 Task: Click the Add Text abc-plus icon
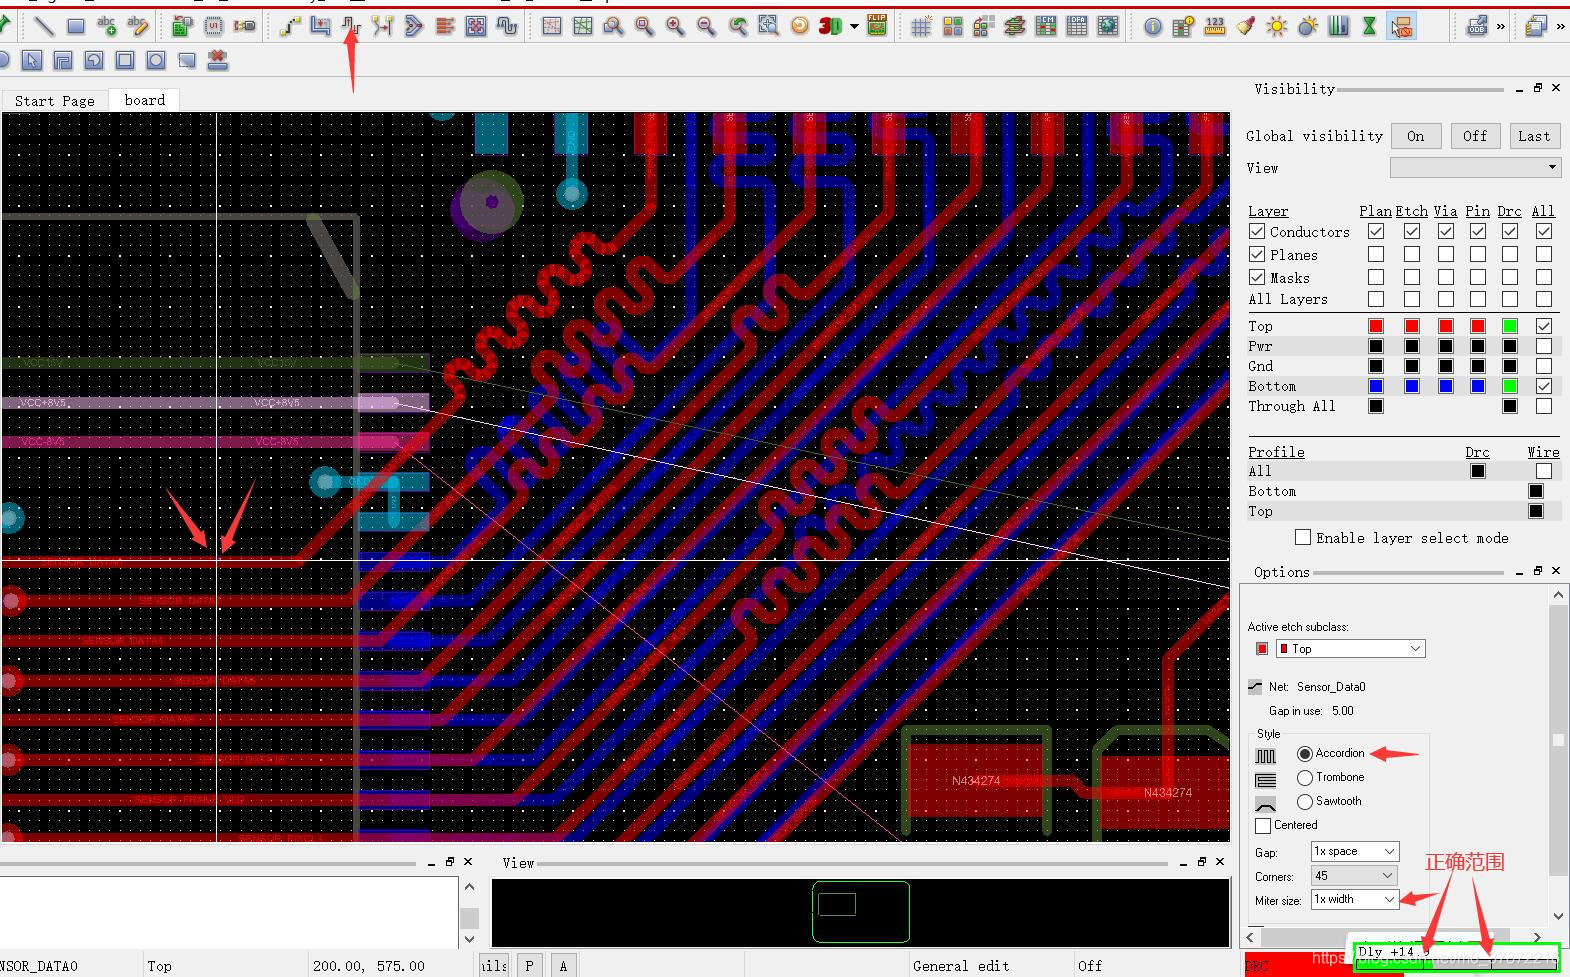click(107, 27)
